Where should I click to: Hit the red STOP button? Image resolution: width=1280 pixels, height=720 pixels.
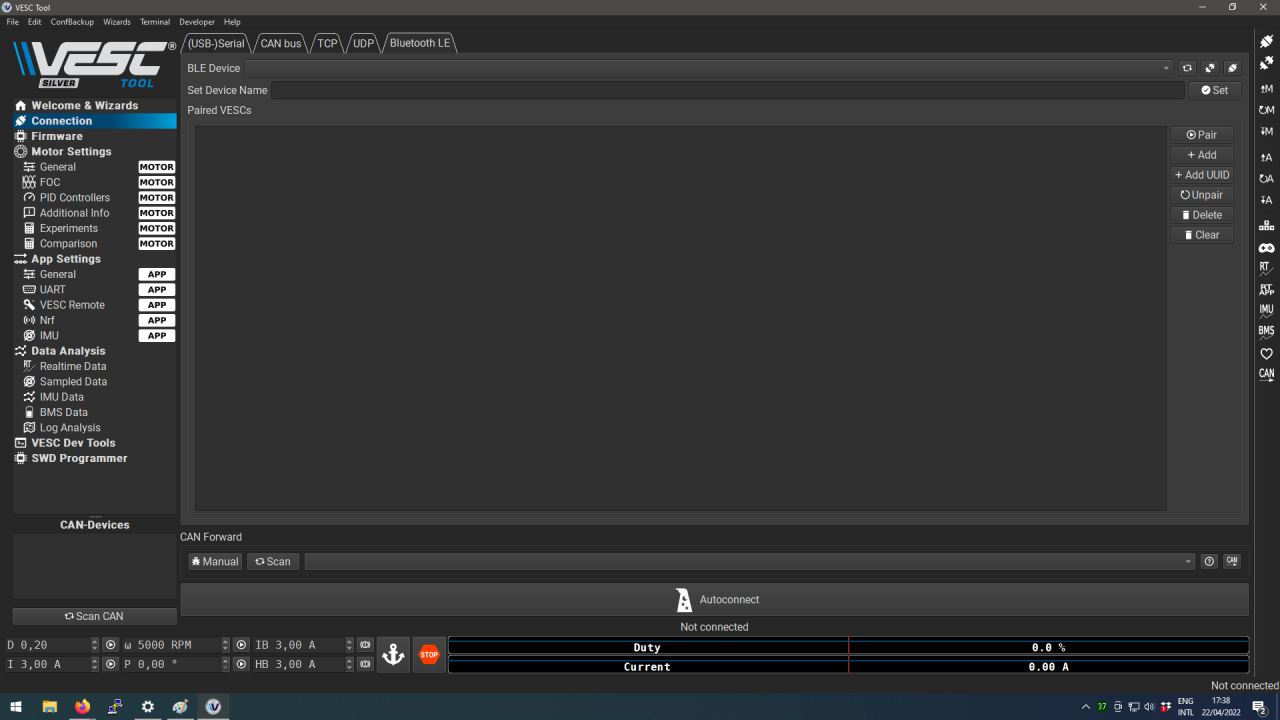[x=429, y=655]
